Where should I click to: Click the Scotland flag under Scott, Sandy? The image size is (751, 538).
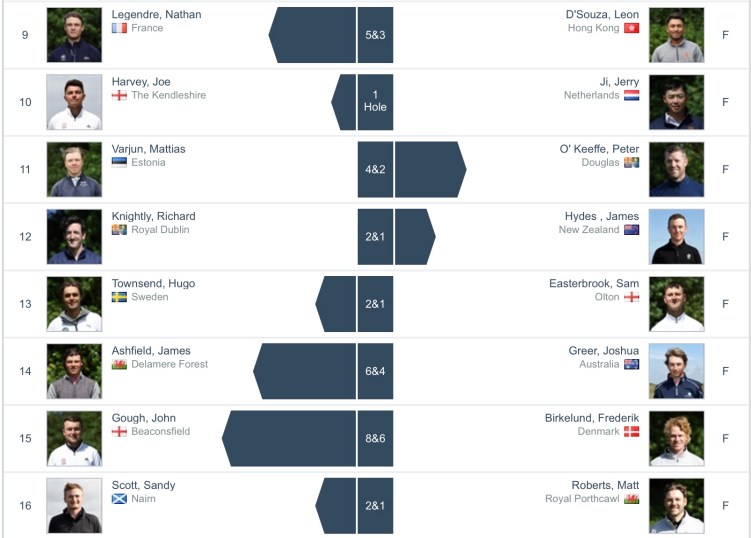pyautogui.click(x=119, y=499)
